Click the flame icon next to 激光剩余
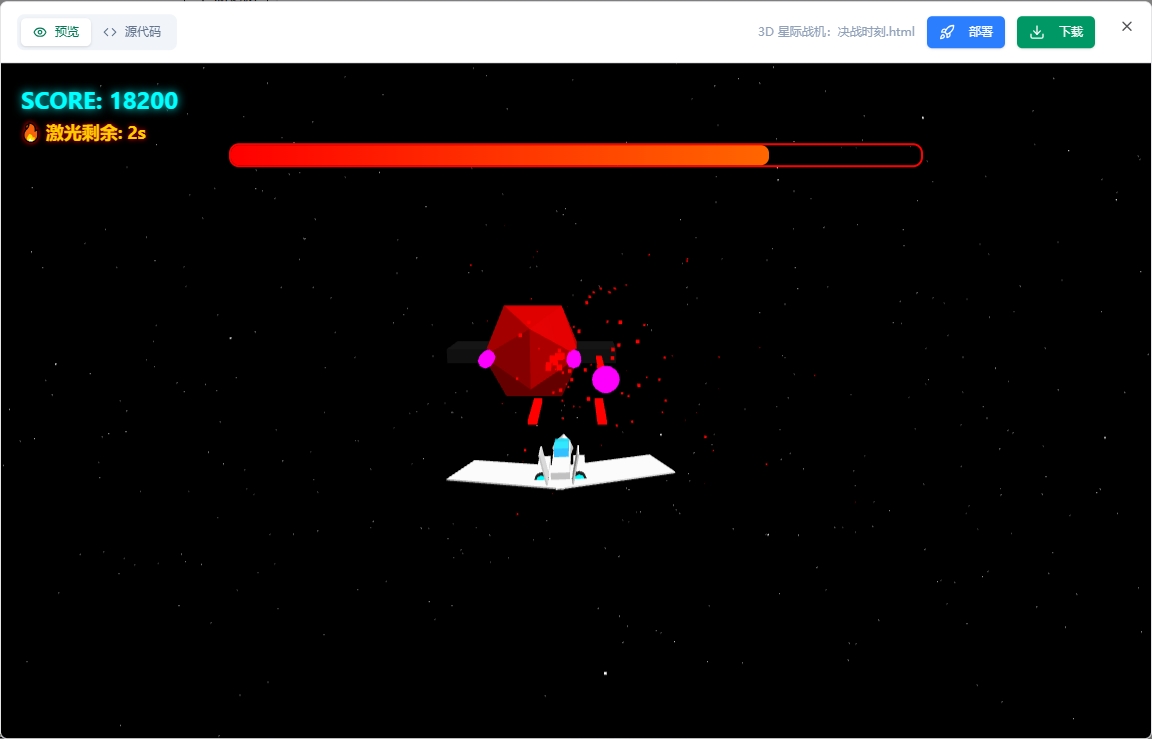 pos(31,133)
